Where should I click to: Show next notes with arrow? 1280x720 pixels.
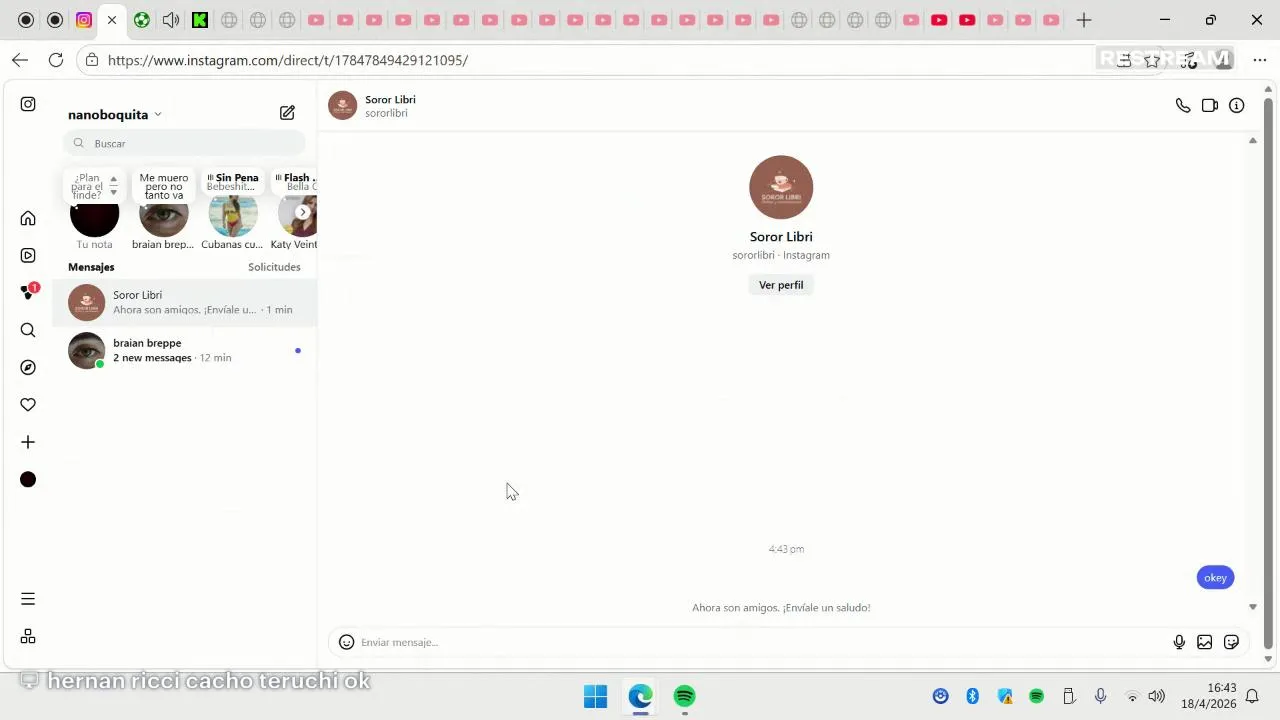tap(302, 212)
